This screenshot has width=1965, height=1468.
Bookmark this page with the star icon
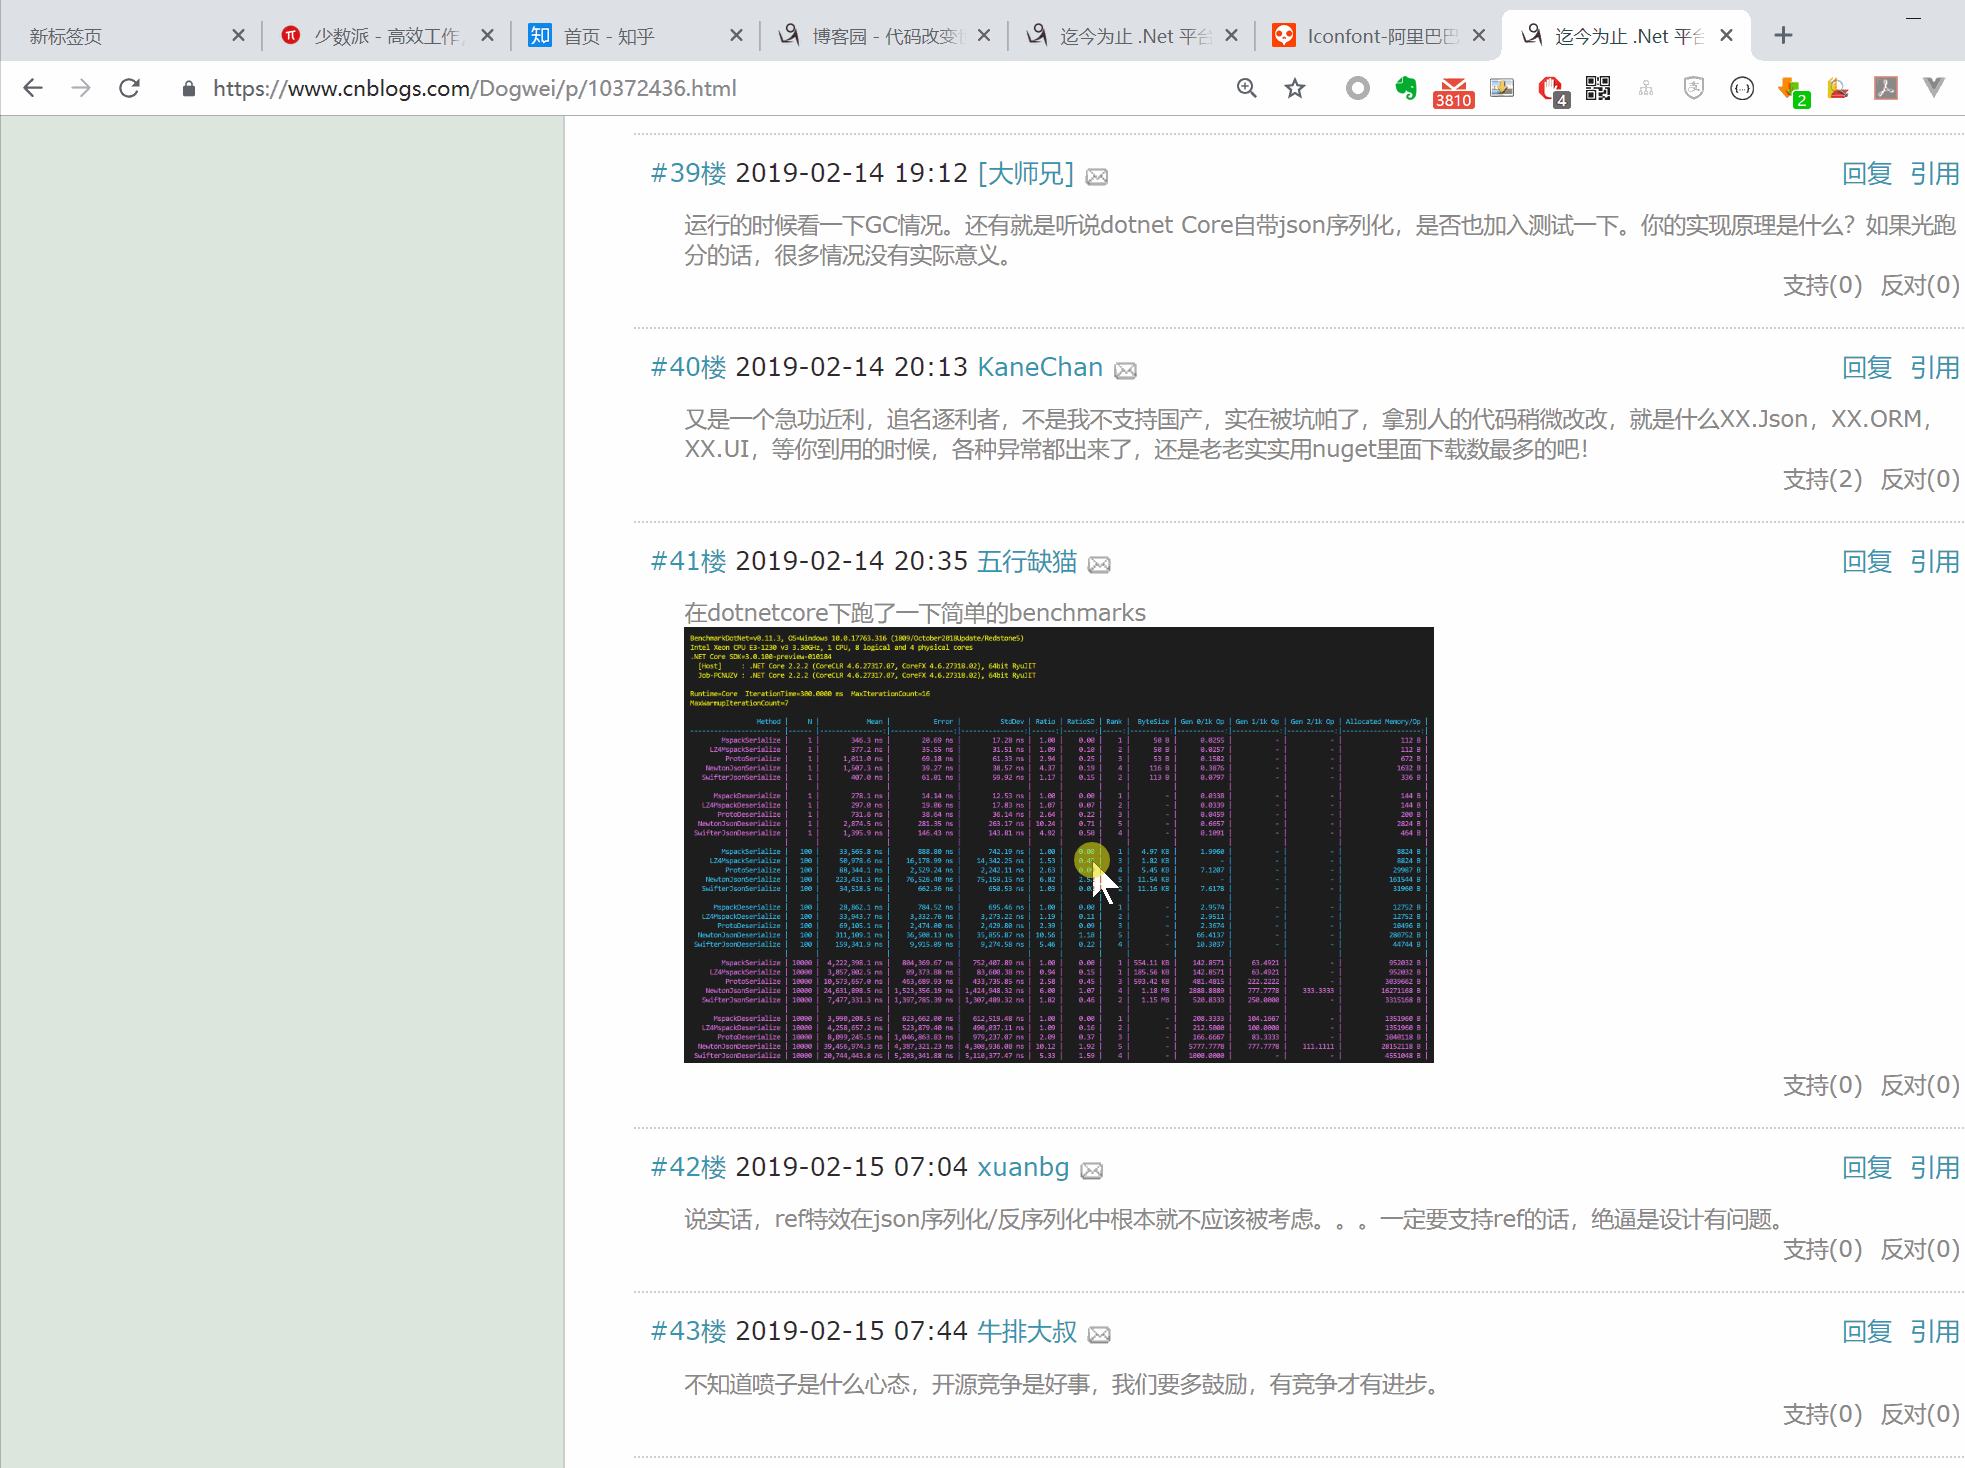1295,88
